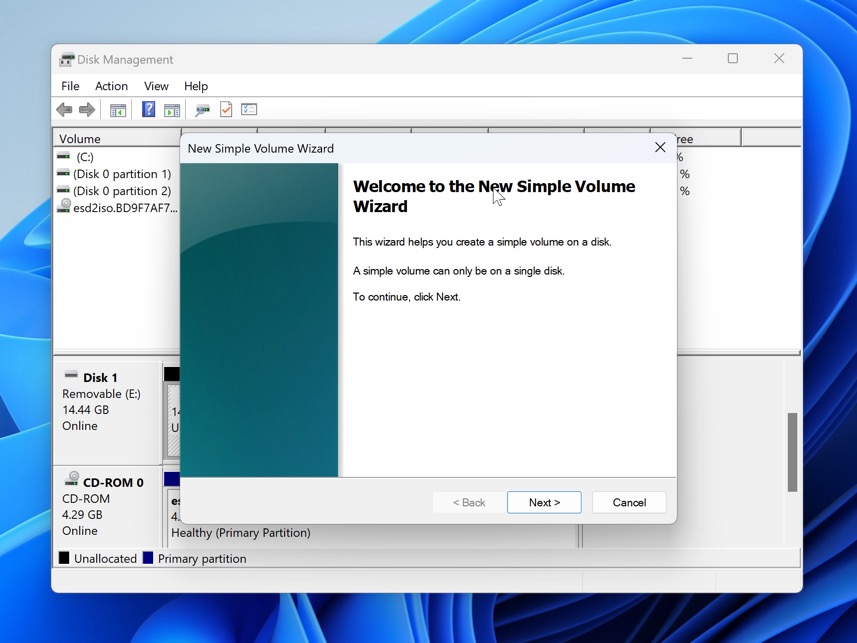Click the CD-ROM 0 disc icon

pos(72,480)
